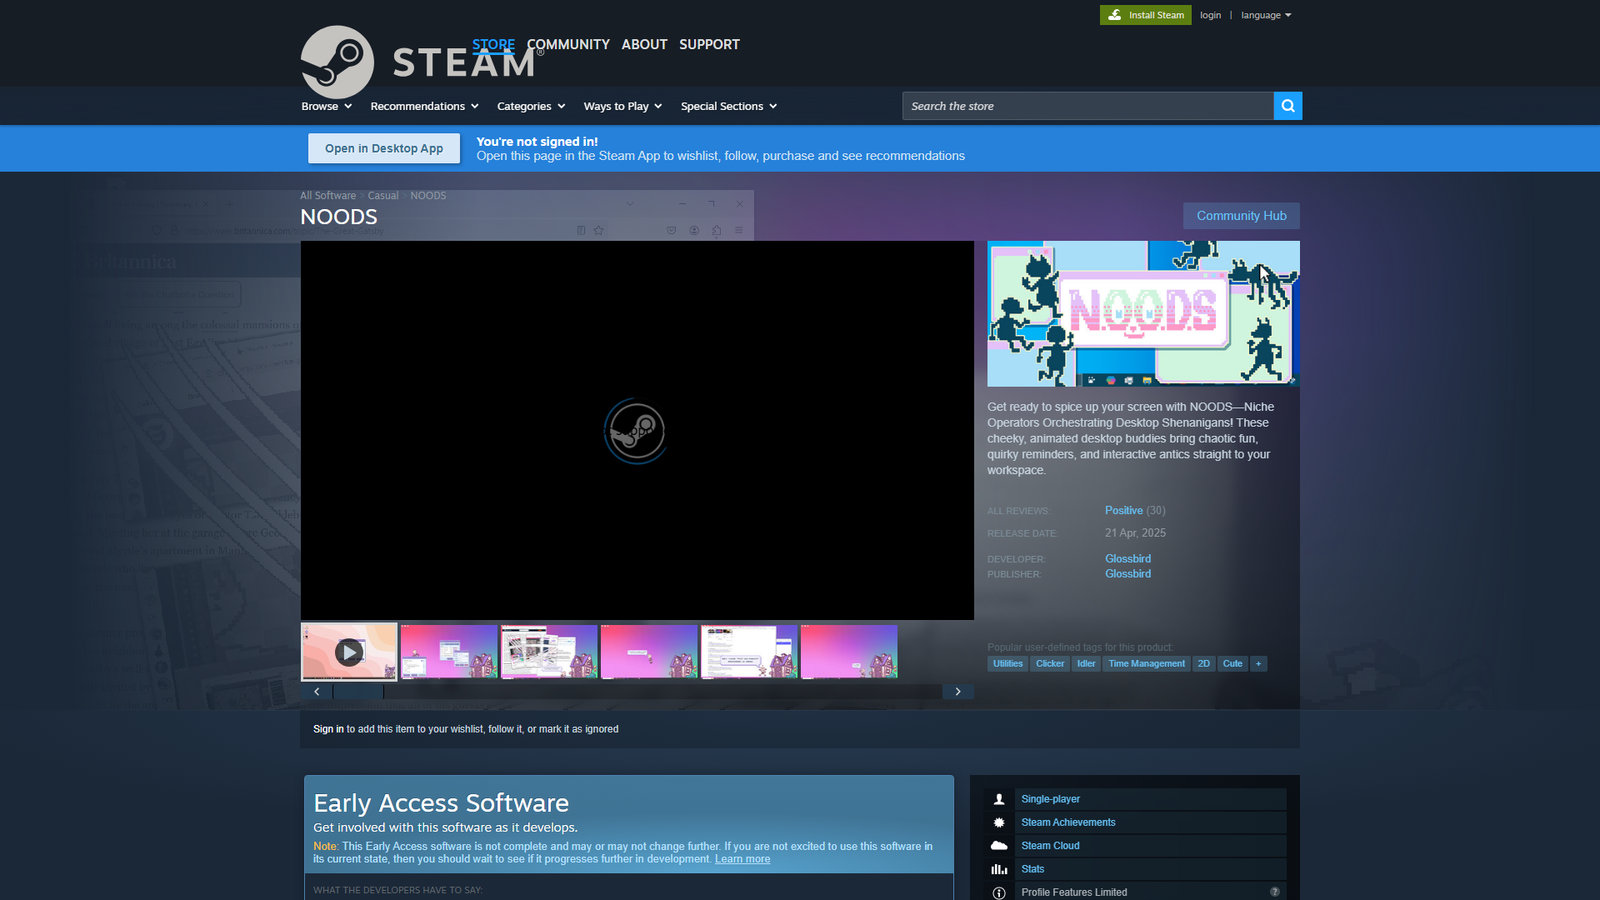
Task: Open the COMMUNITY menu
Action: point(567,44)
